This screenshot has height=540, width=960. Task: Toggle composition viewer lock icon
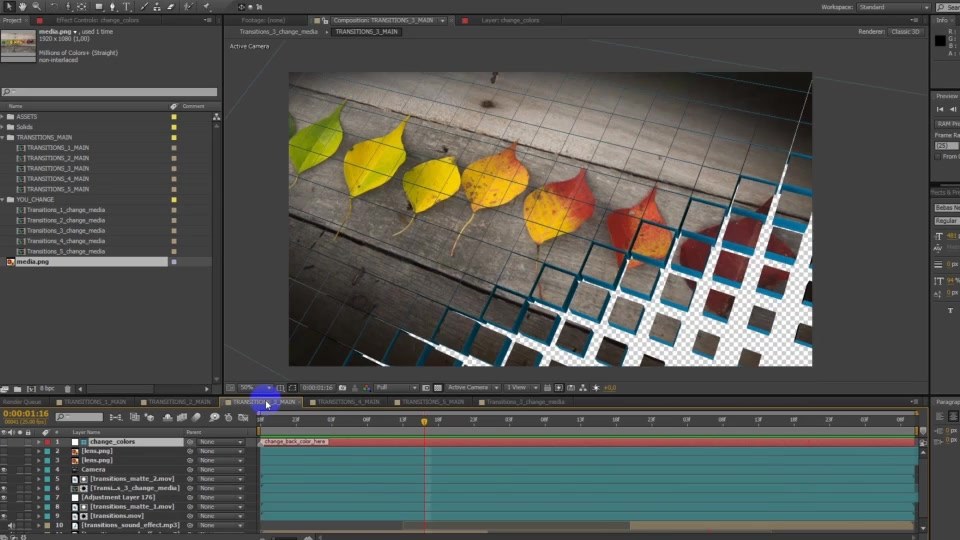coord(325,20)
